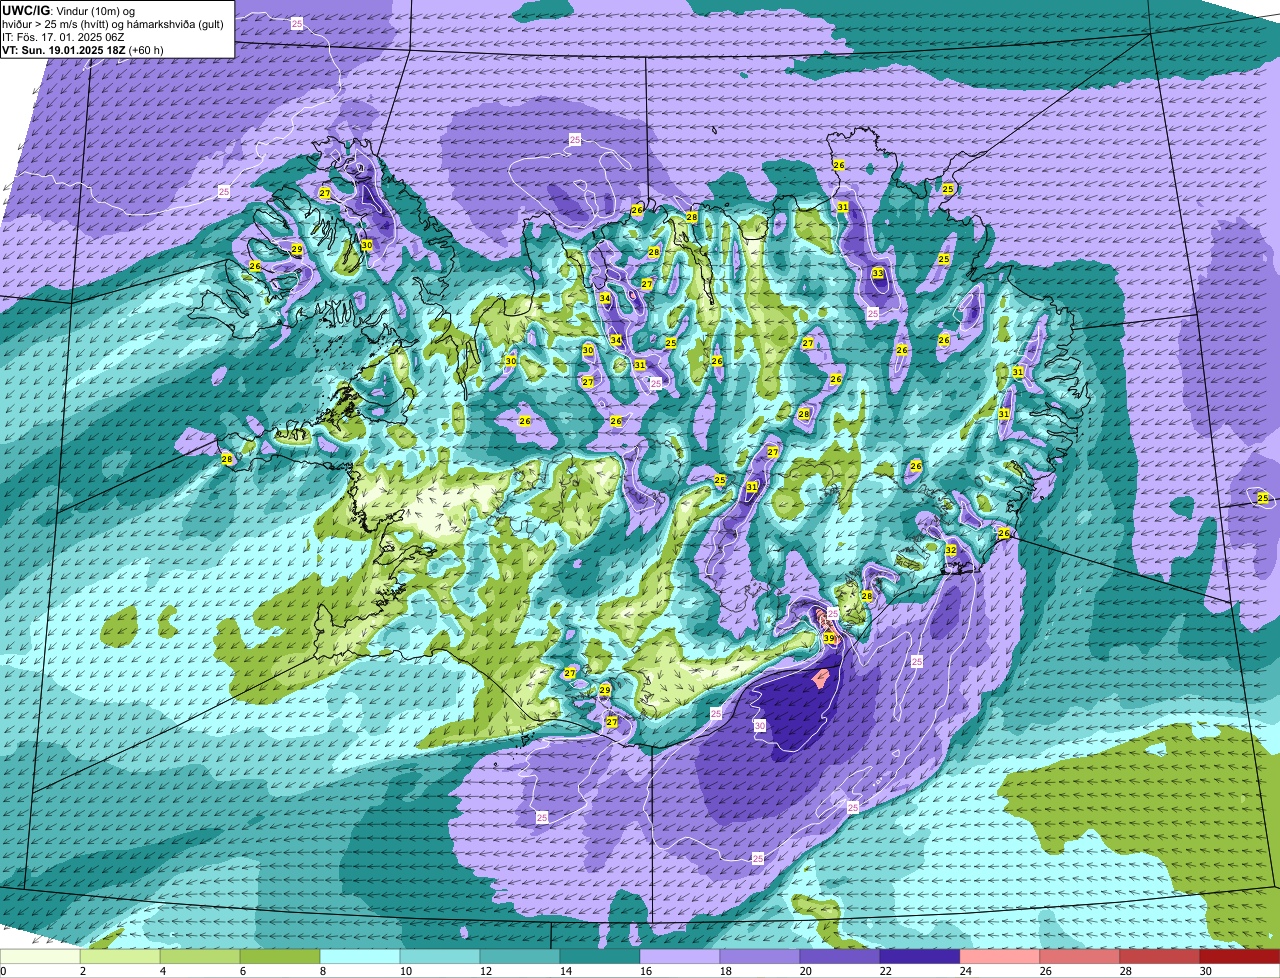Click the legend tick label 12

pos(486,971)
